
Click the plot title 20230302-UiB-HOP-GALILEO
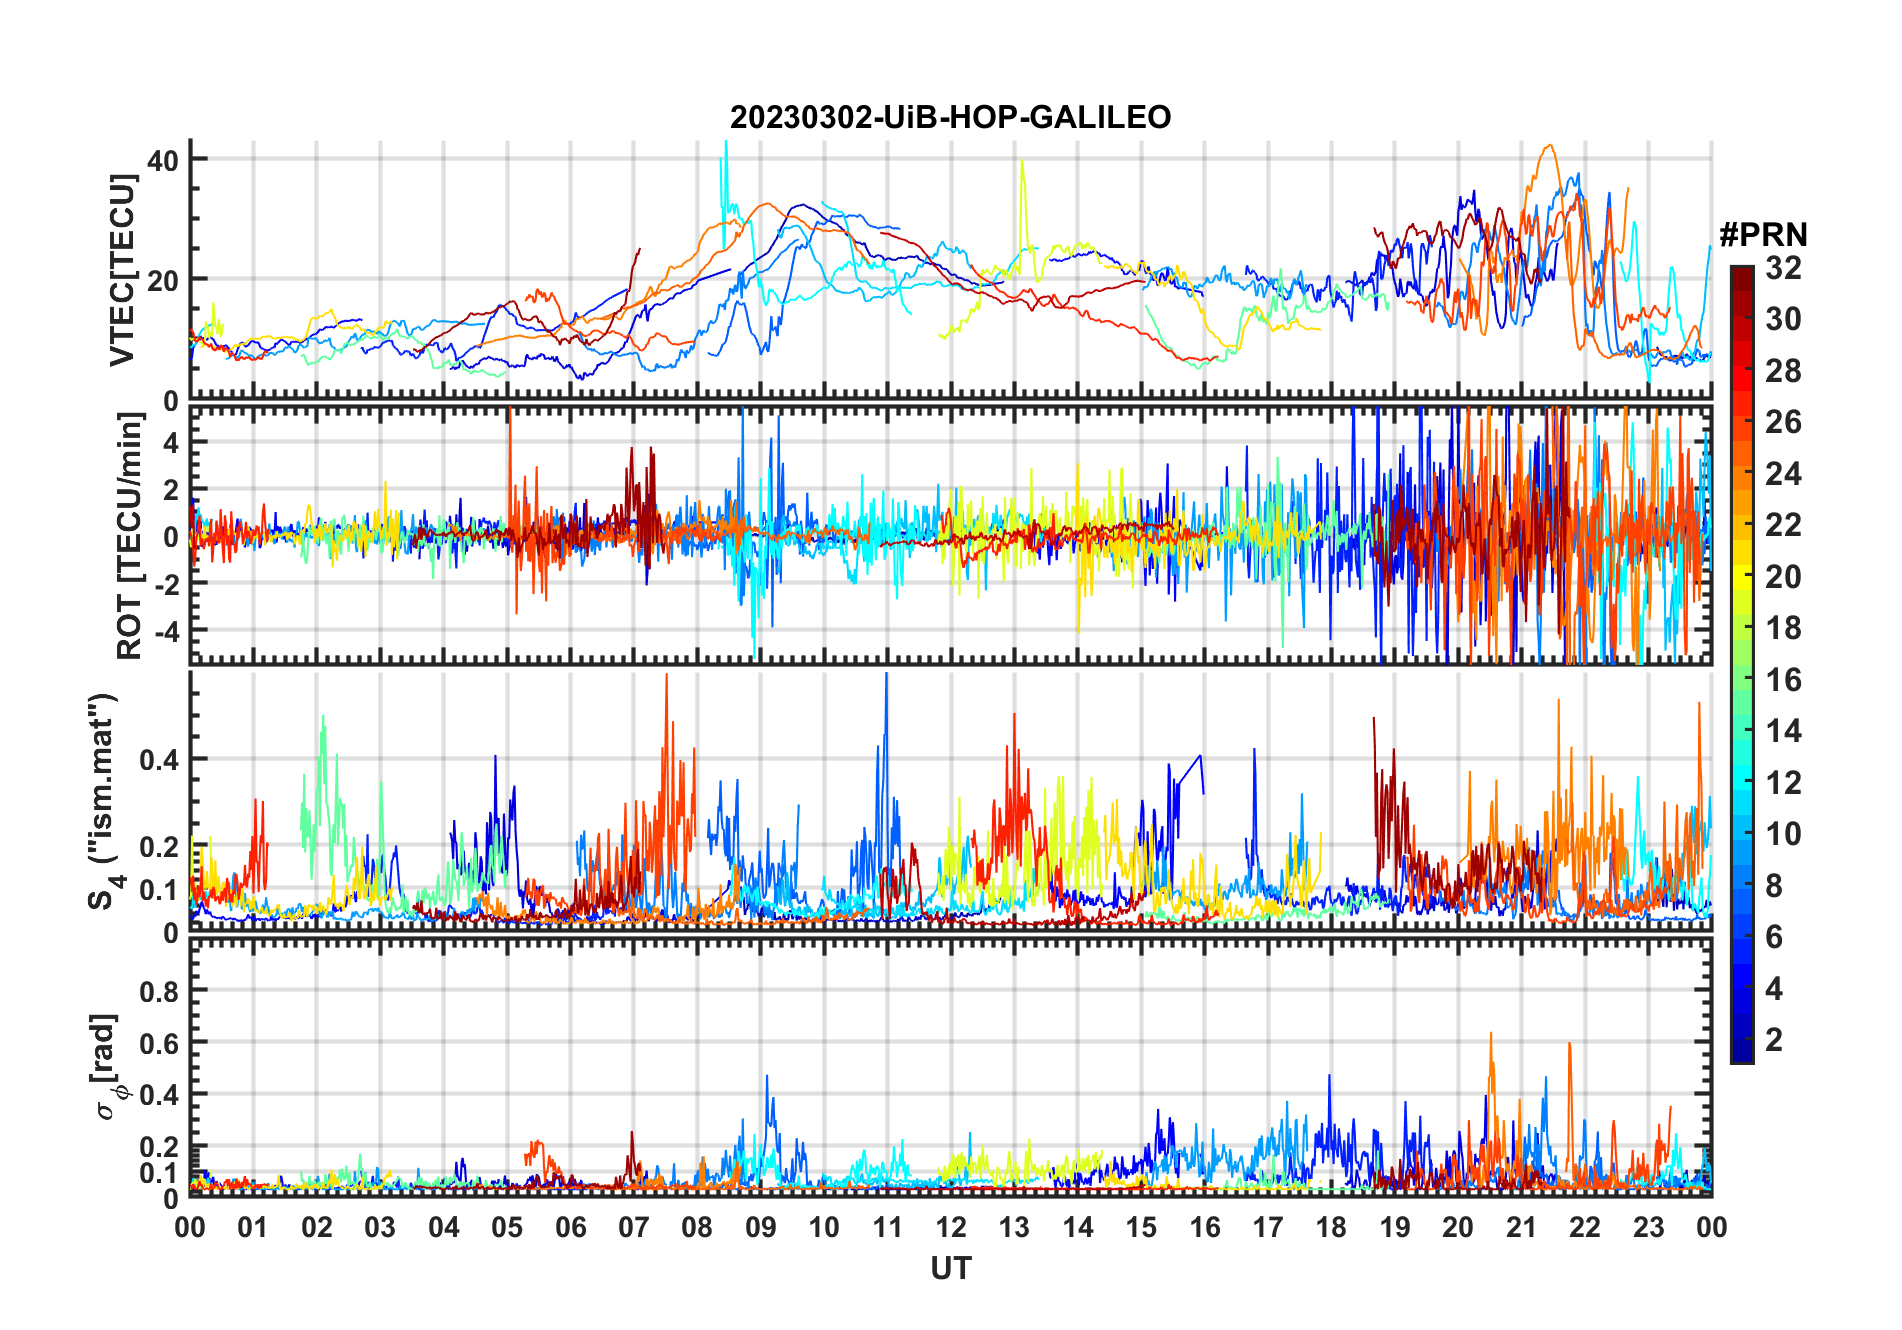(x=950, y=117)
